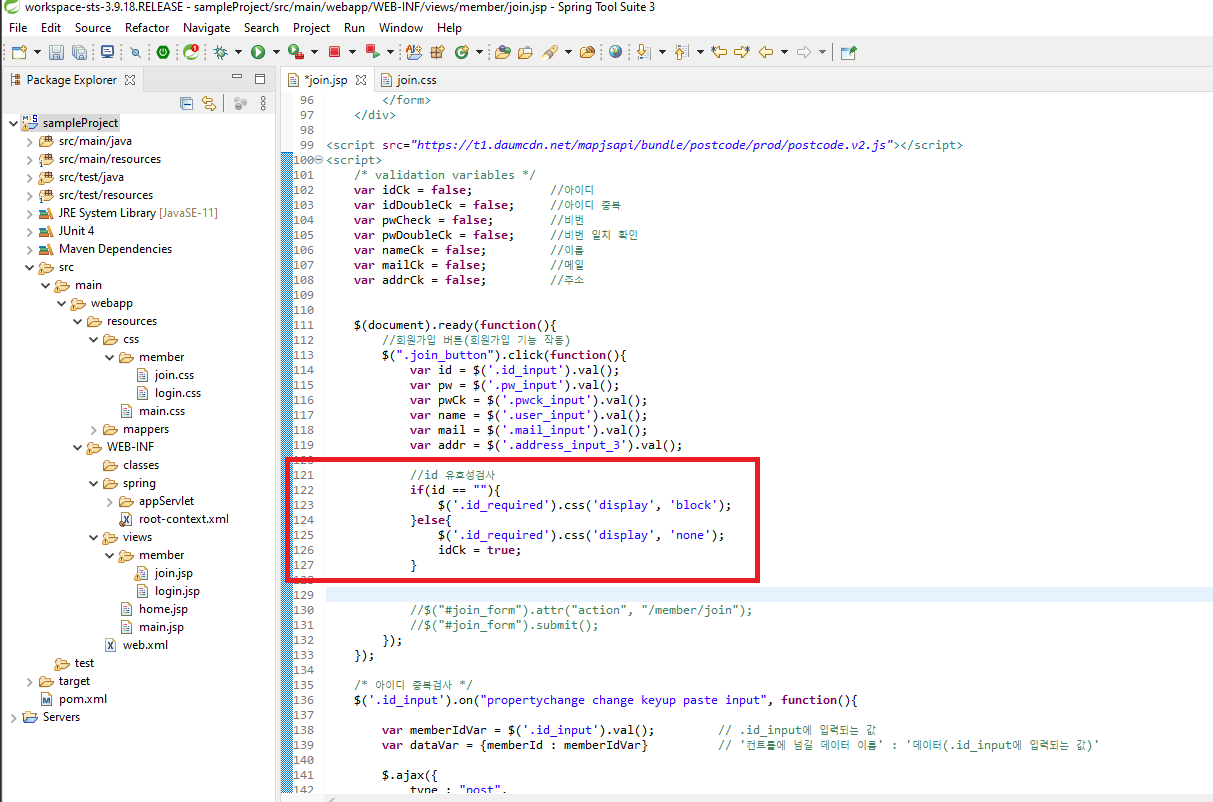The height and width of the screenshot is (802, 1213).
Task: Expand the appServlet folder
Action: click(x=109, y=501)
